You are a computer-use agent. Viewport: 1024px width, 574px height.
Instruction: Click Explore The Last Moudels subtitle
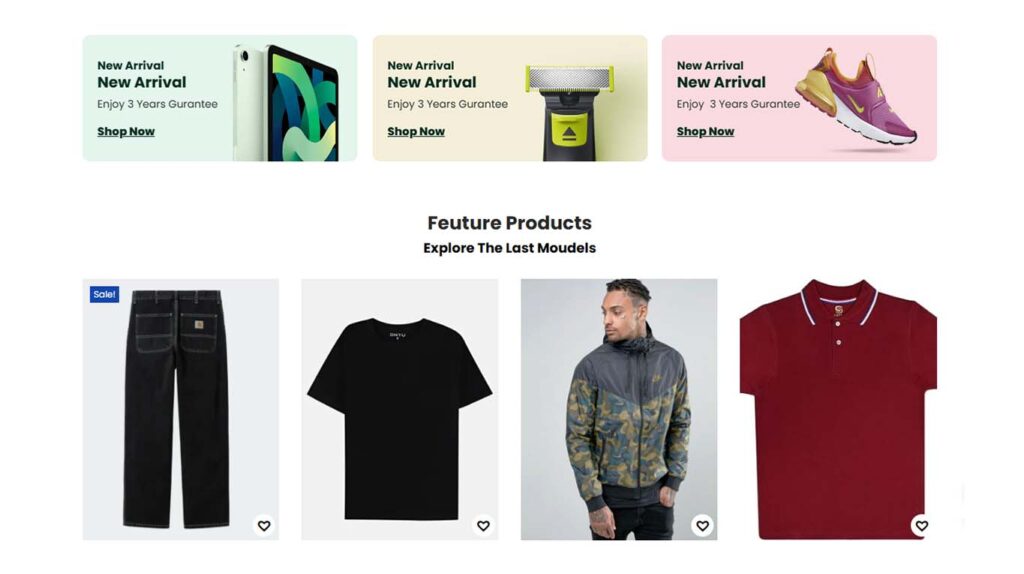509,248
